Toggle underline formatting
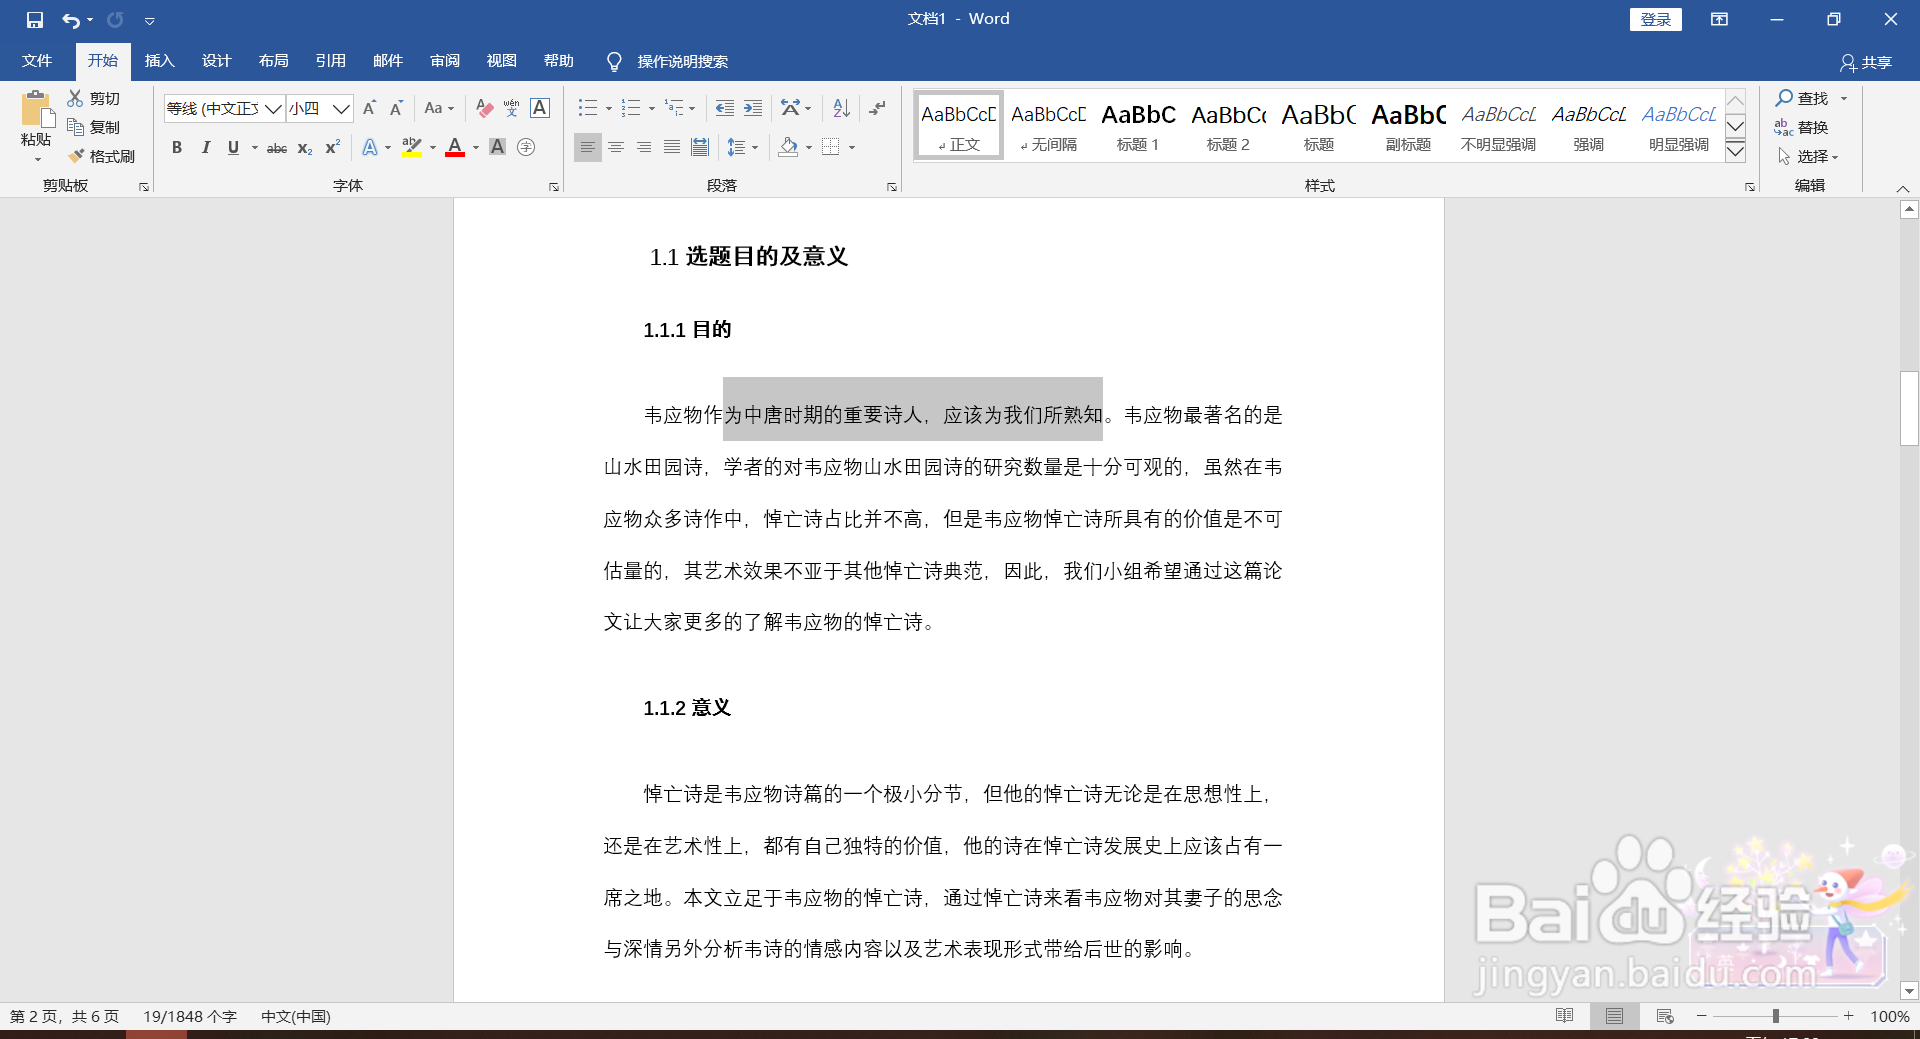 [233, 147]
